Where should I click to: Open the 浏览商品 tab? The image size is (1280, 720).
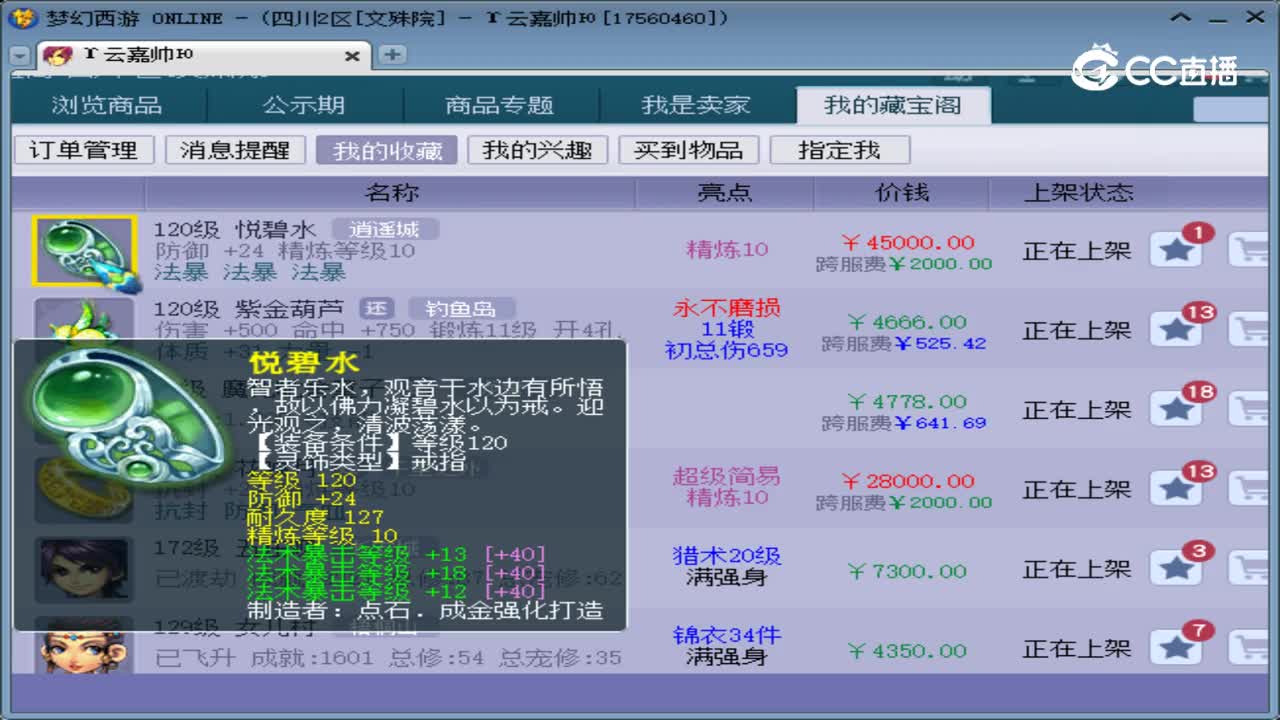[107, 105]
